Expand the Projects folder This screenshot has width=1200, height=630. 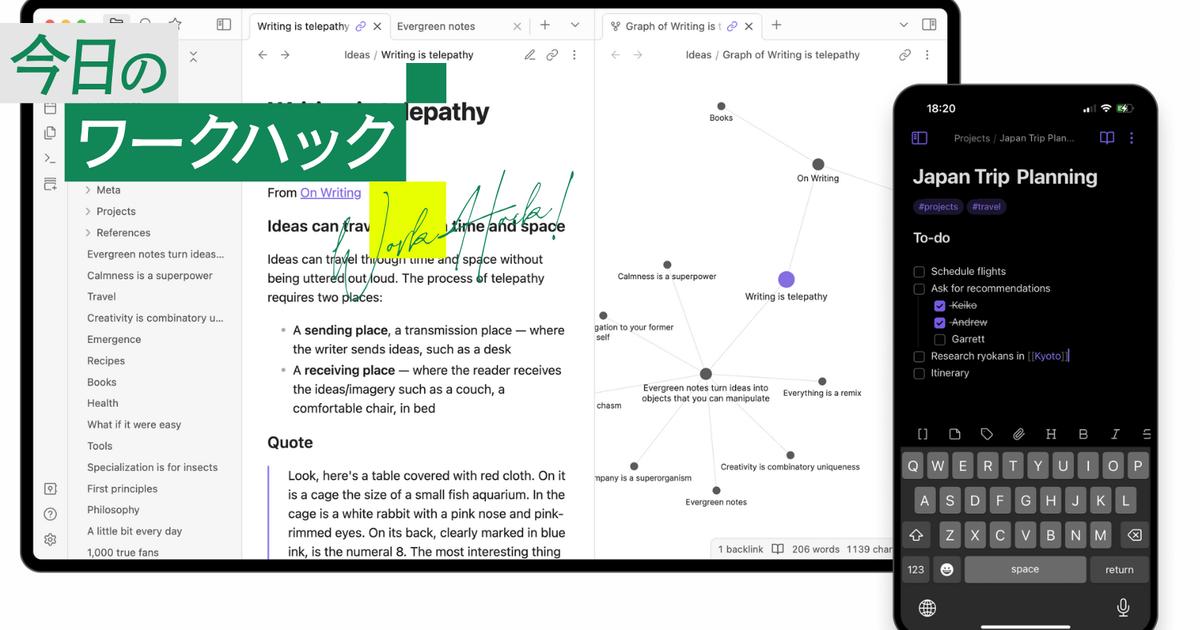point(88,211)
